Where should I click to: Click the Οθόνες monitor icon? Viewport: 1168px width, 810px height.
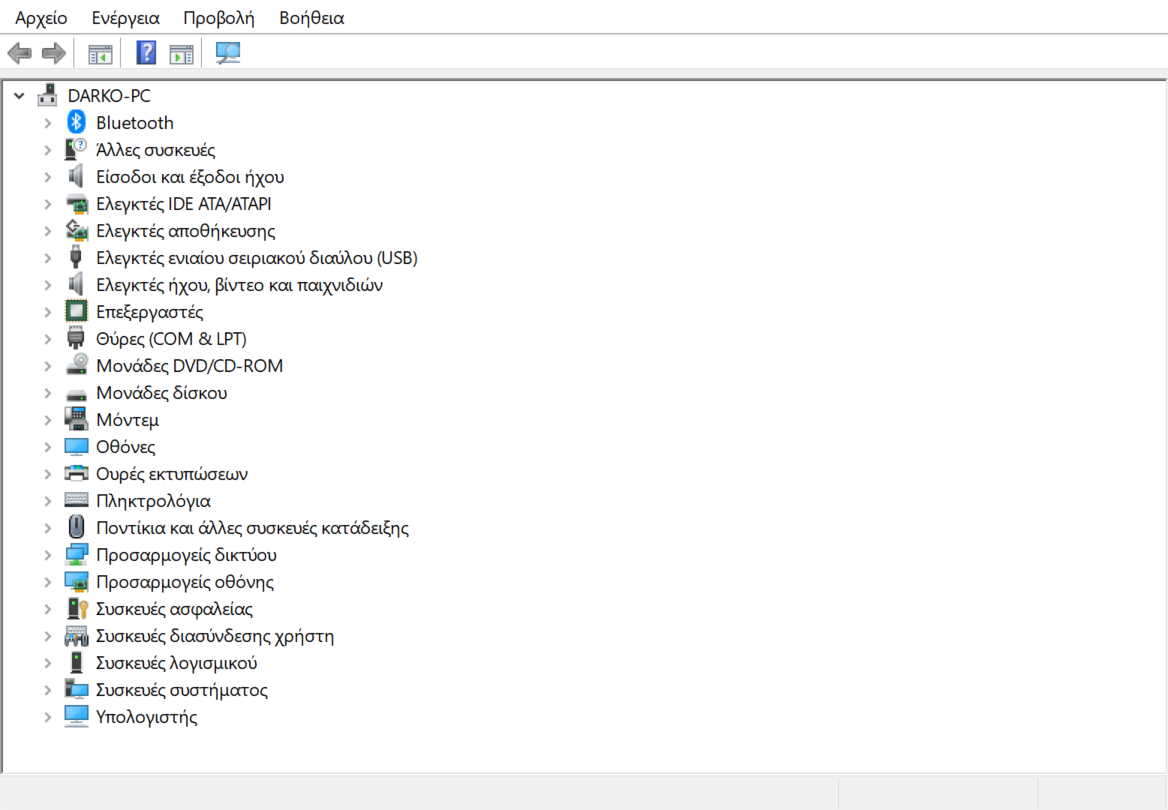pos(76,446)
